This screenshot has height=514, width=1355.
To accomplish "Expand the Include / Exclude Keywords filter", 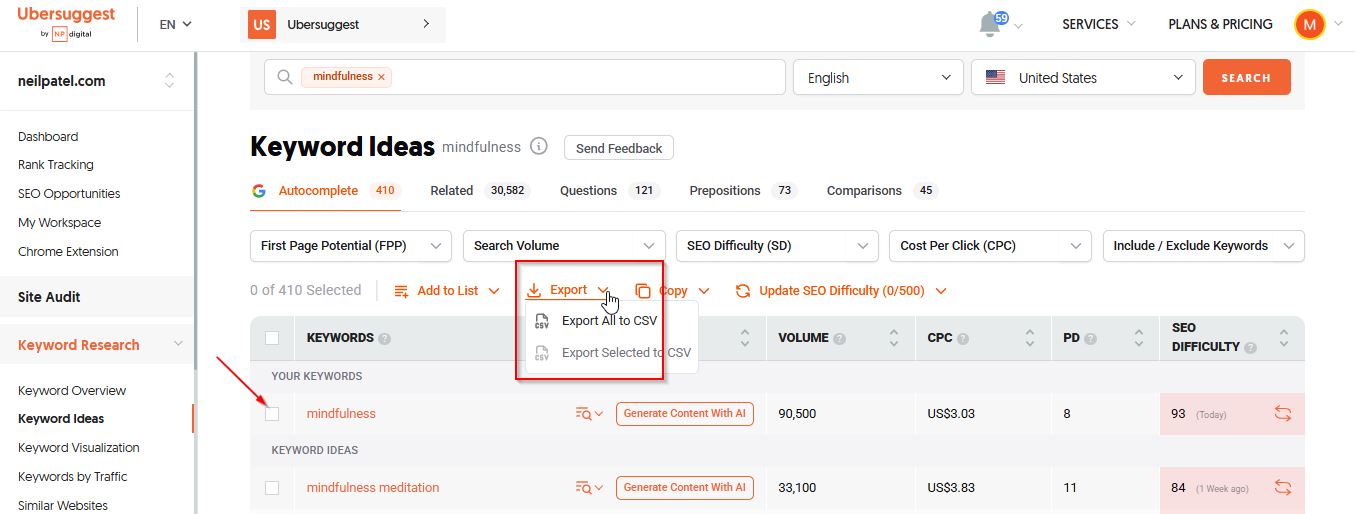I will pos(1203,245).
